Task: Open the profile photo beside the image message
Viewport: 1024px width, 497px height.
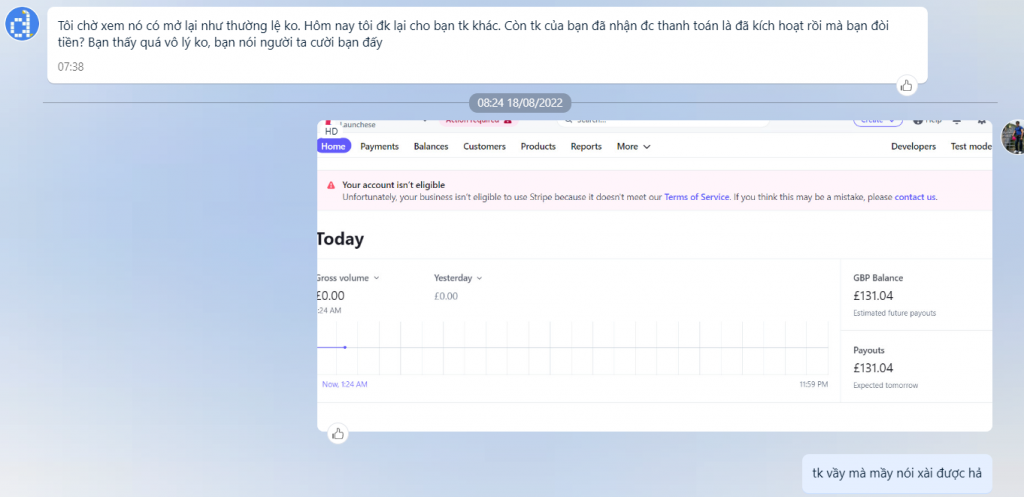Action: (1012, 138)
